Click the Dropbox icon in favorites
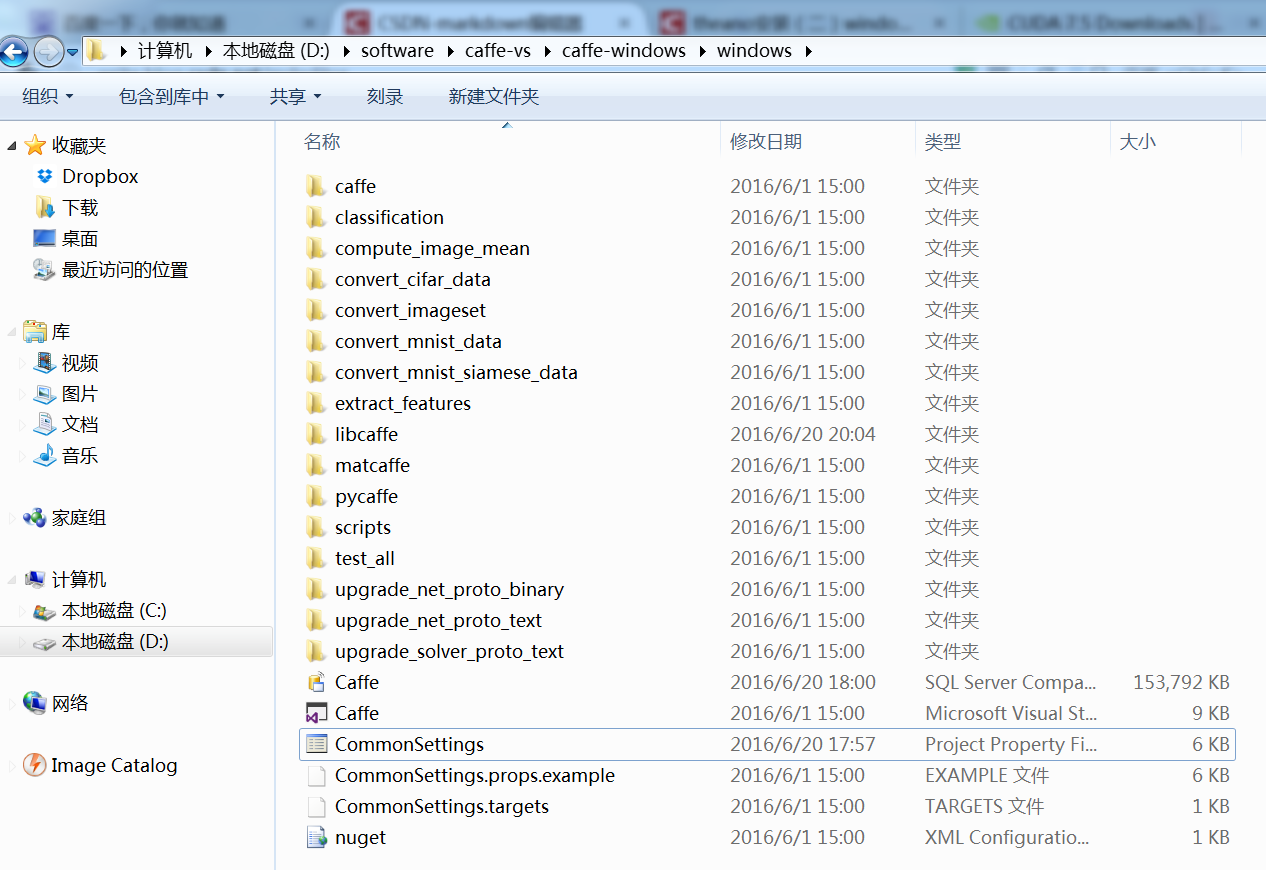This screenshot has height=870, width=1266. [x=44, y=177]
